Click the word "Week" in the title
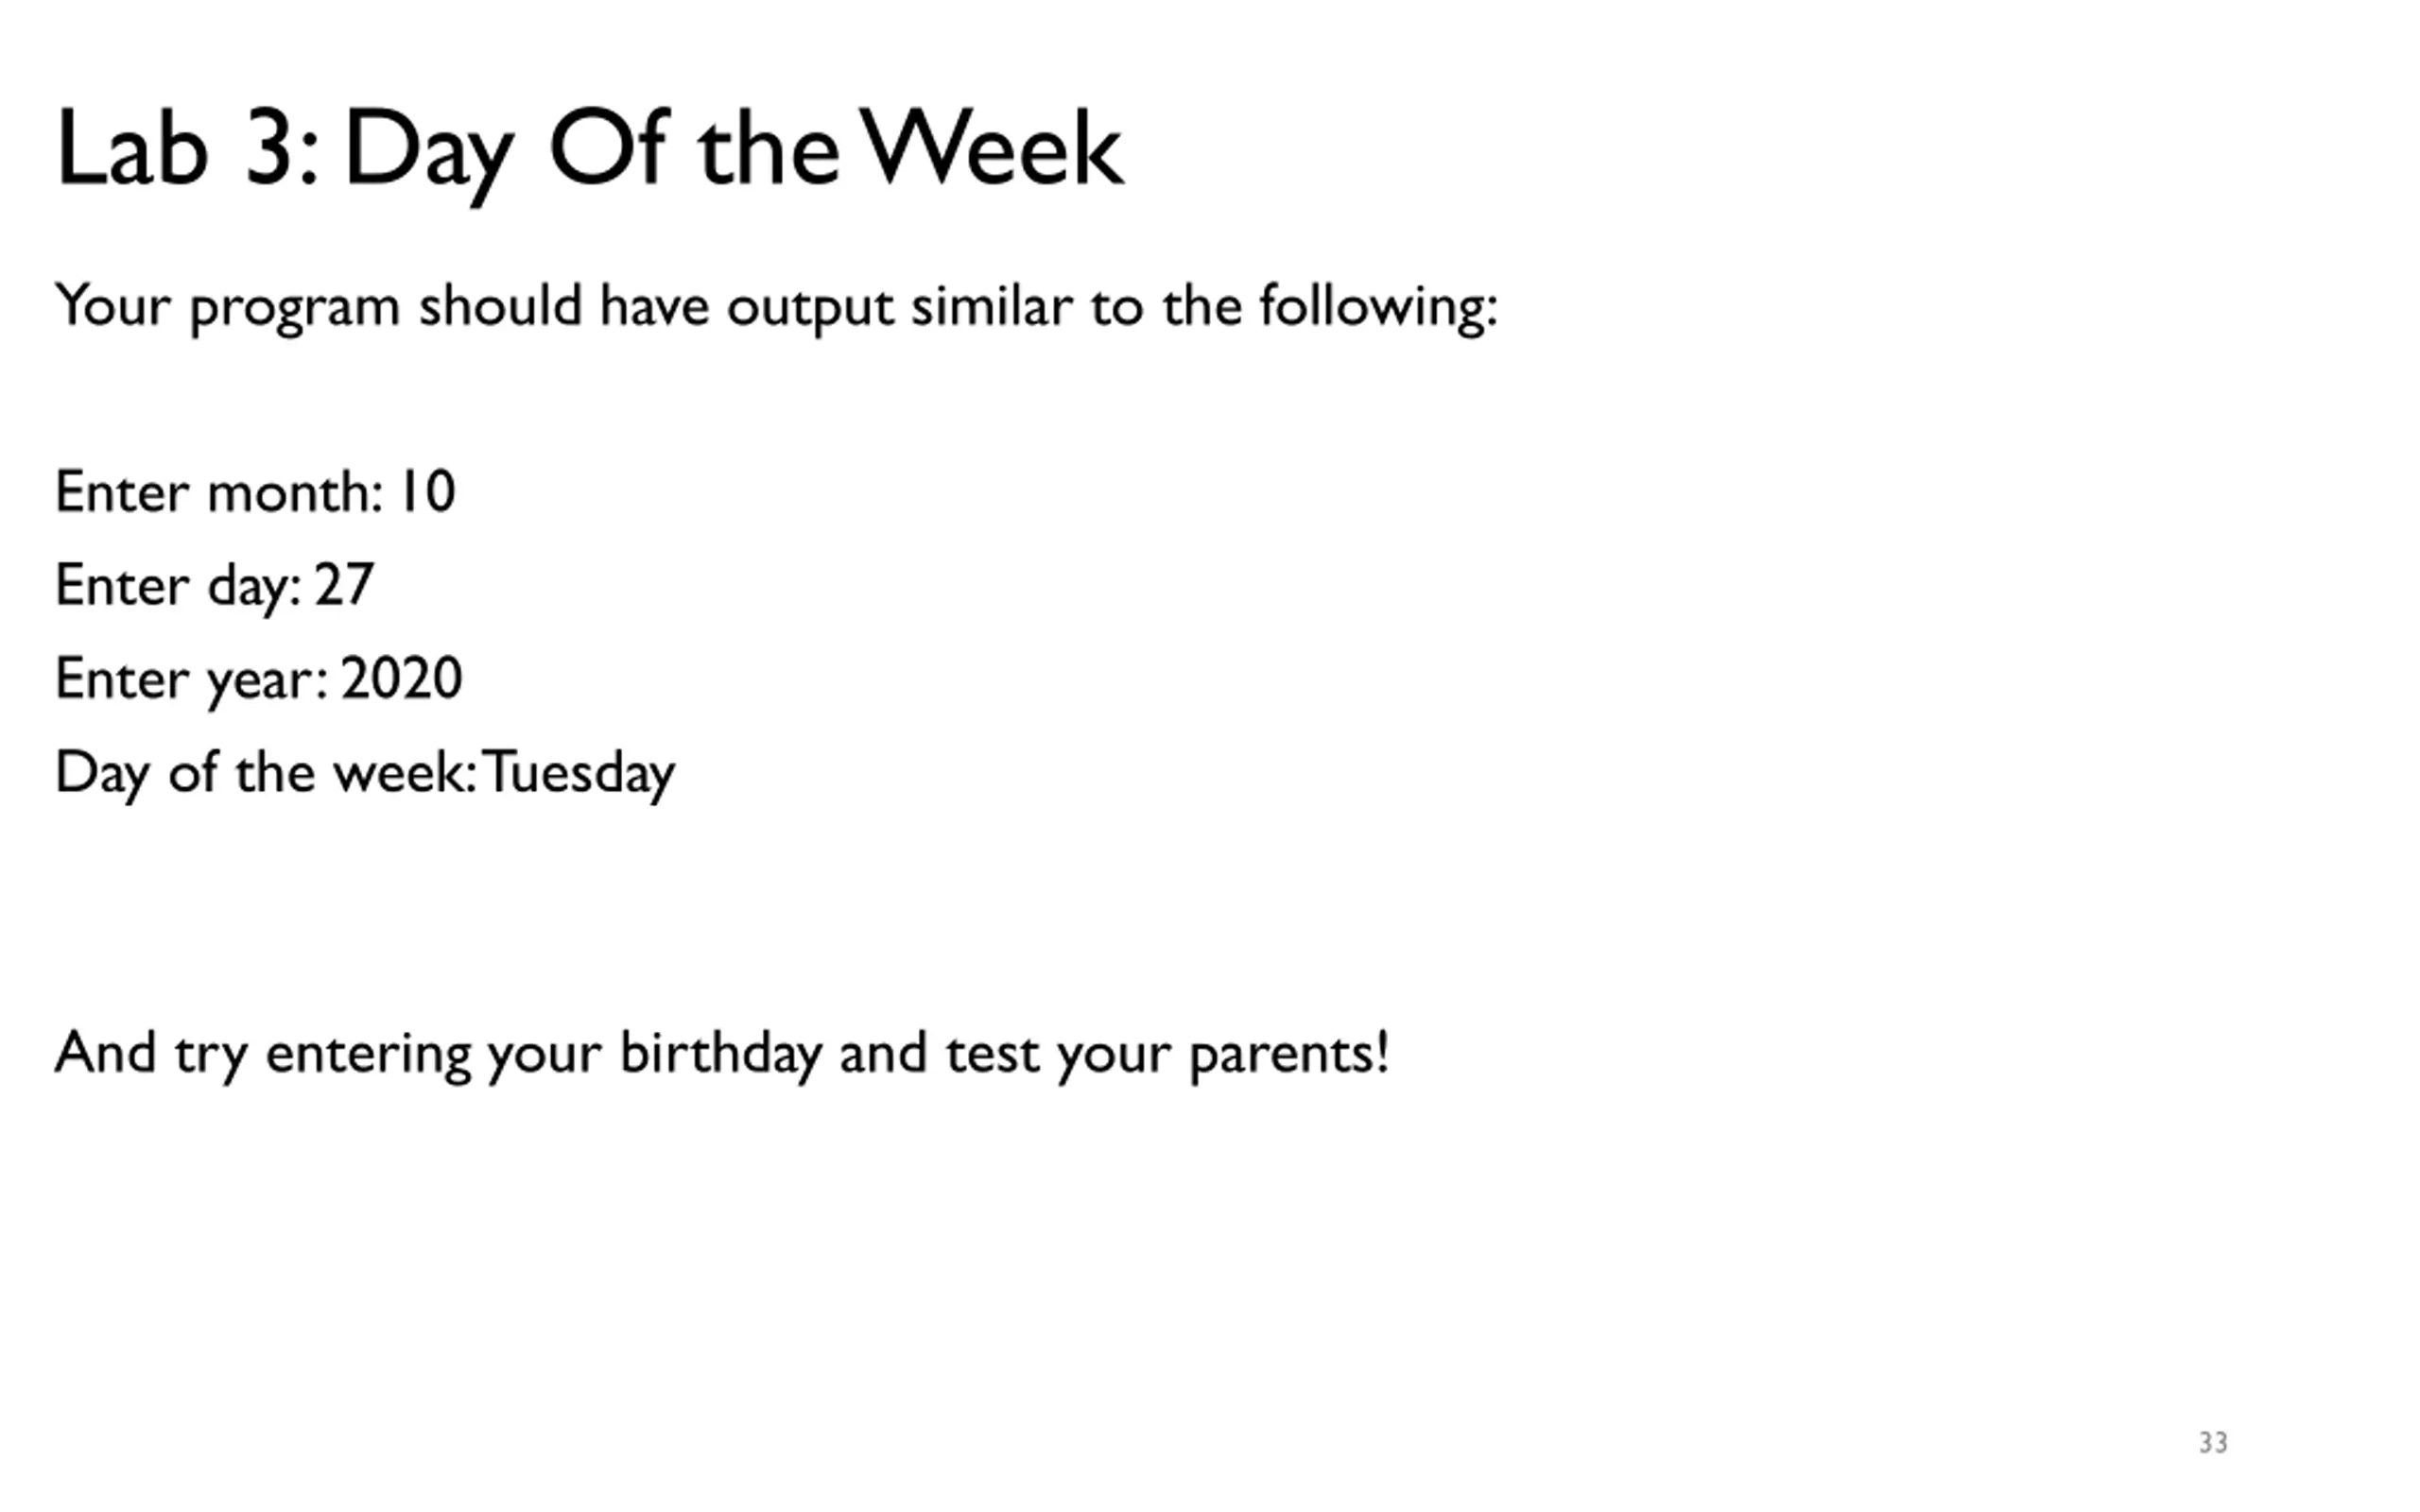Image resolution: width=2420 pixels, height=1512 pixels. point(992,148)
